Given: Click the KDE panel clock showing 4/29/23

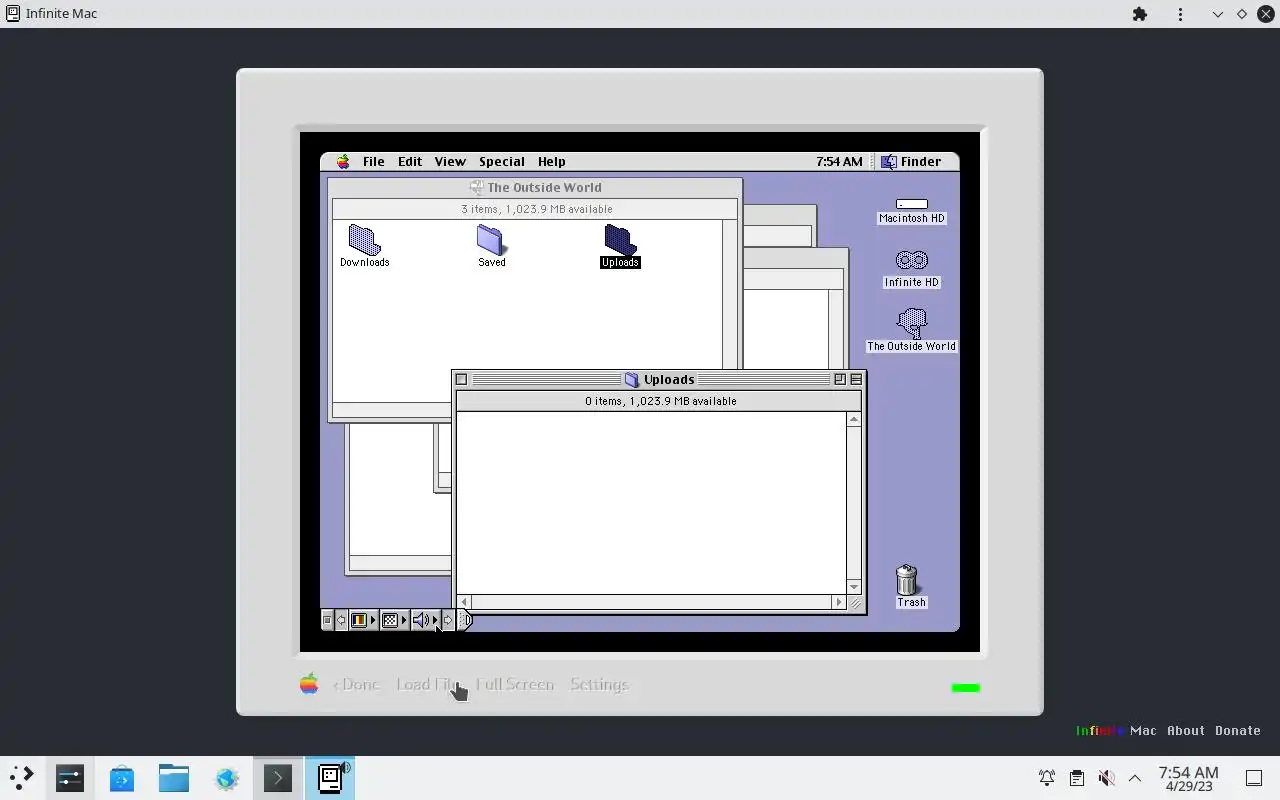Looking at the screenshot, I should pos(1189,778).
